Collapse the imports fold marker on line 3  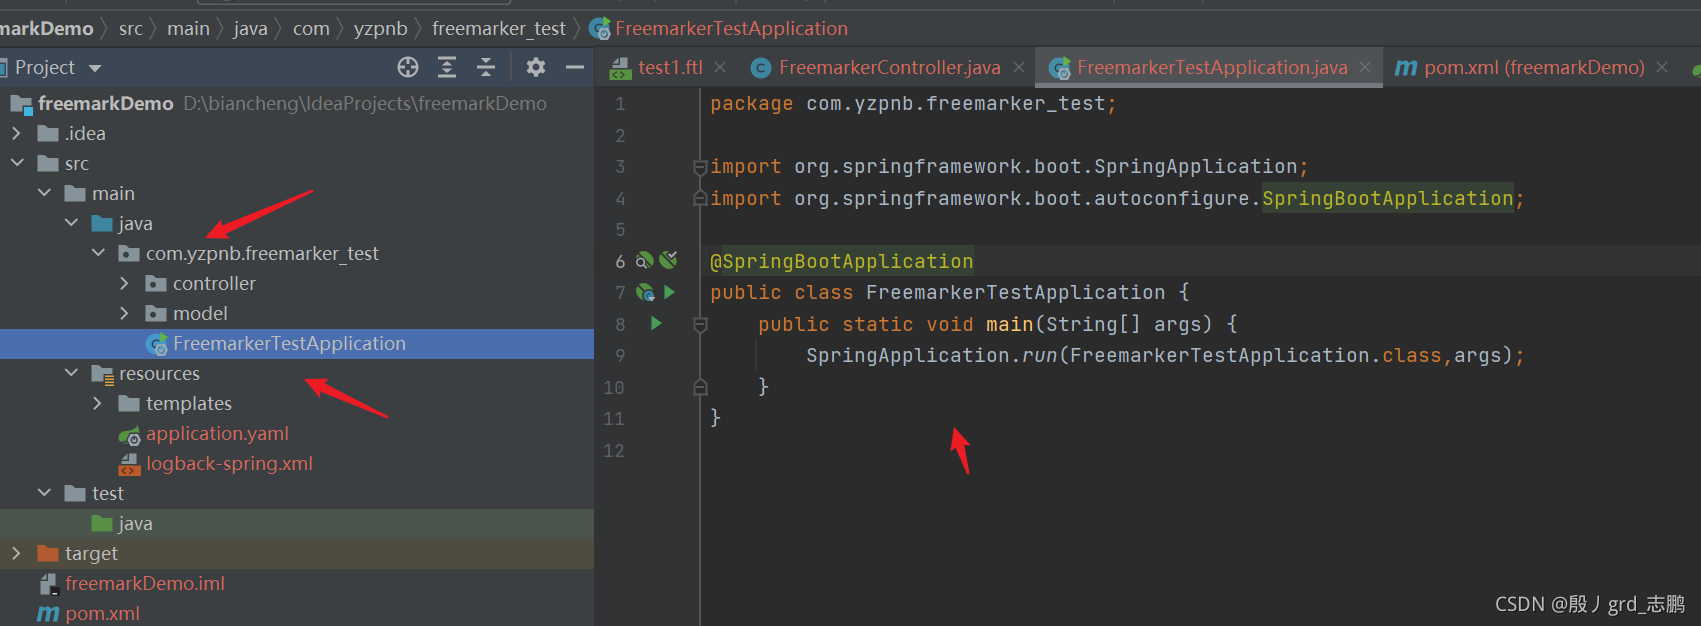click(x=700, y=167)
